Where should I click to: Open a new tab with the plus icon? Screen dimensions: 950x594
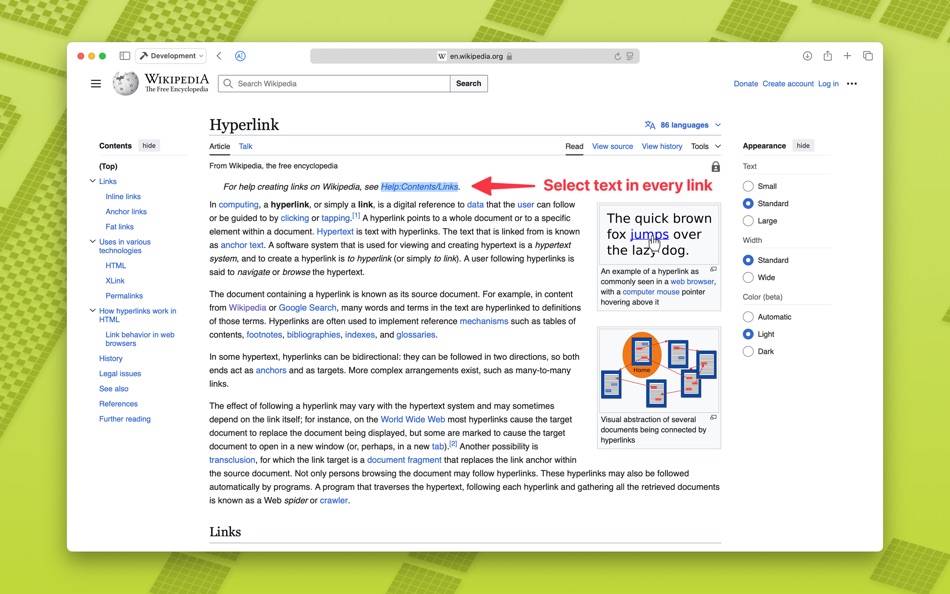tap(846, 56)
